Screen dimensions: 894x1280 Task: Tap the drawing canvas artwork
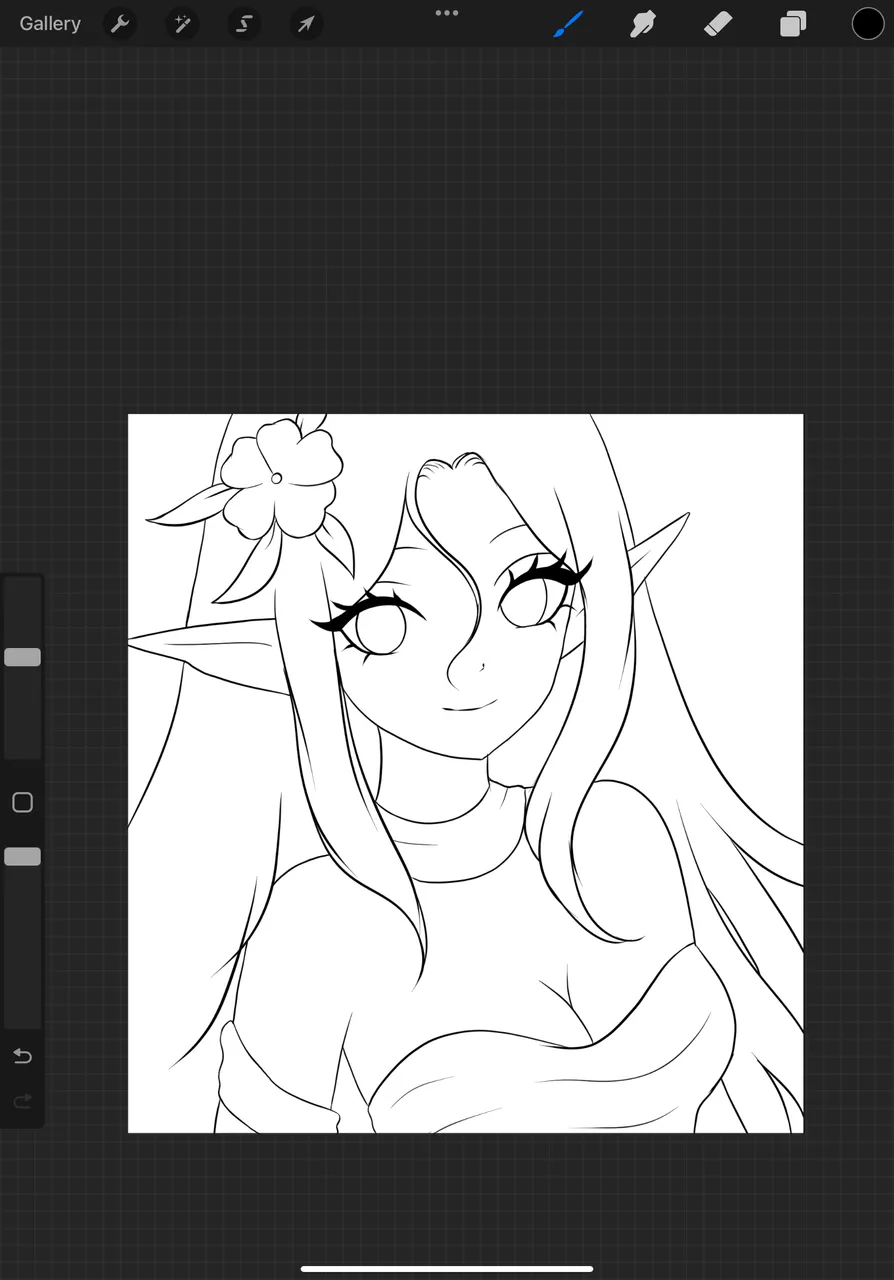466,773
